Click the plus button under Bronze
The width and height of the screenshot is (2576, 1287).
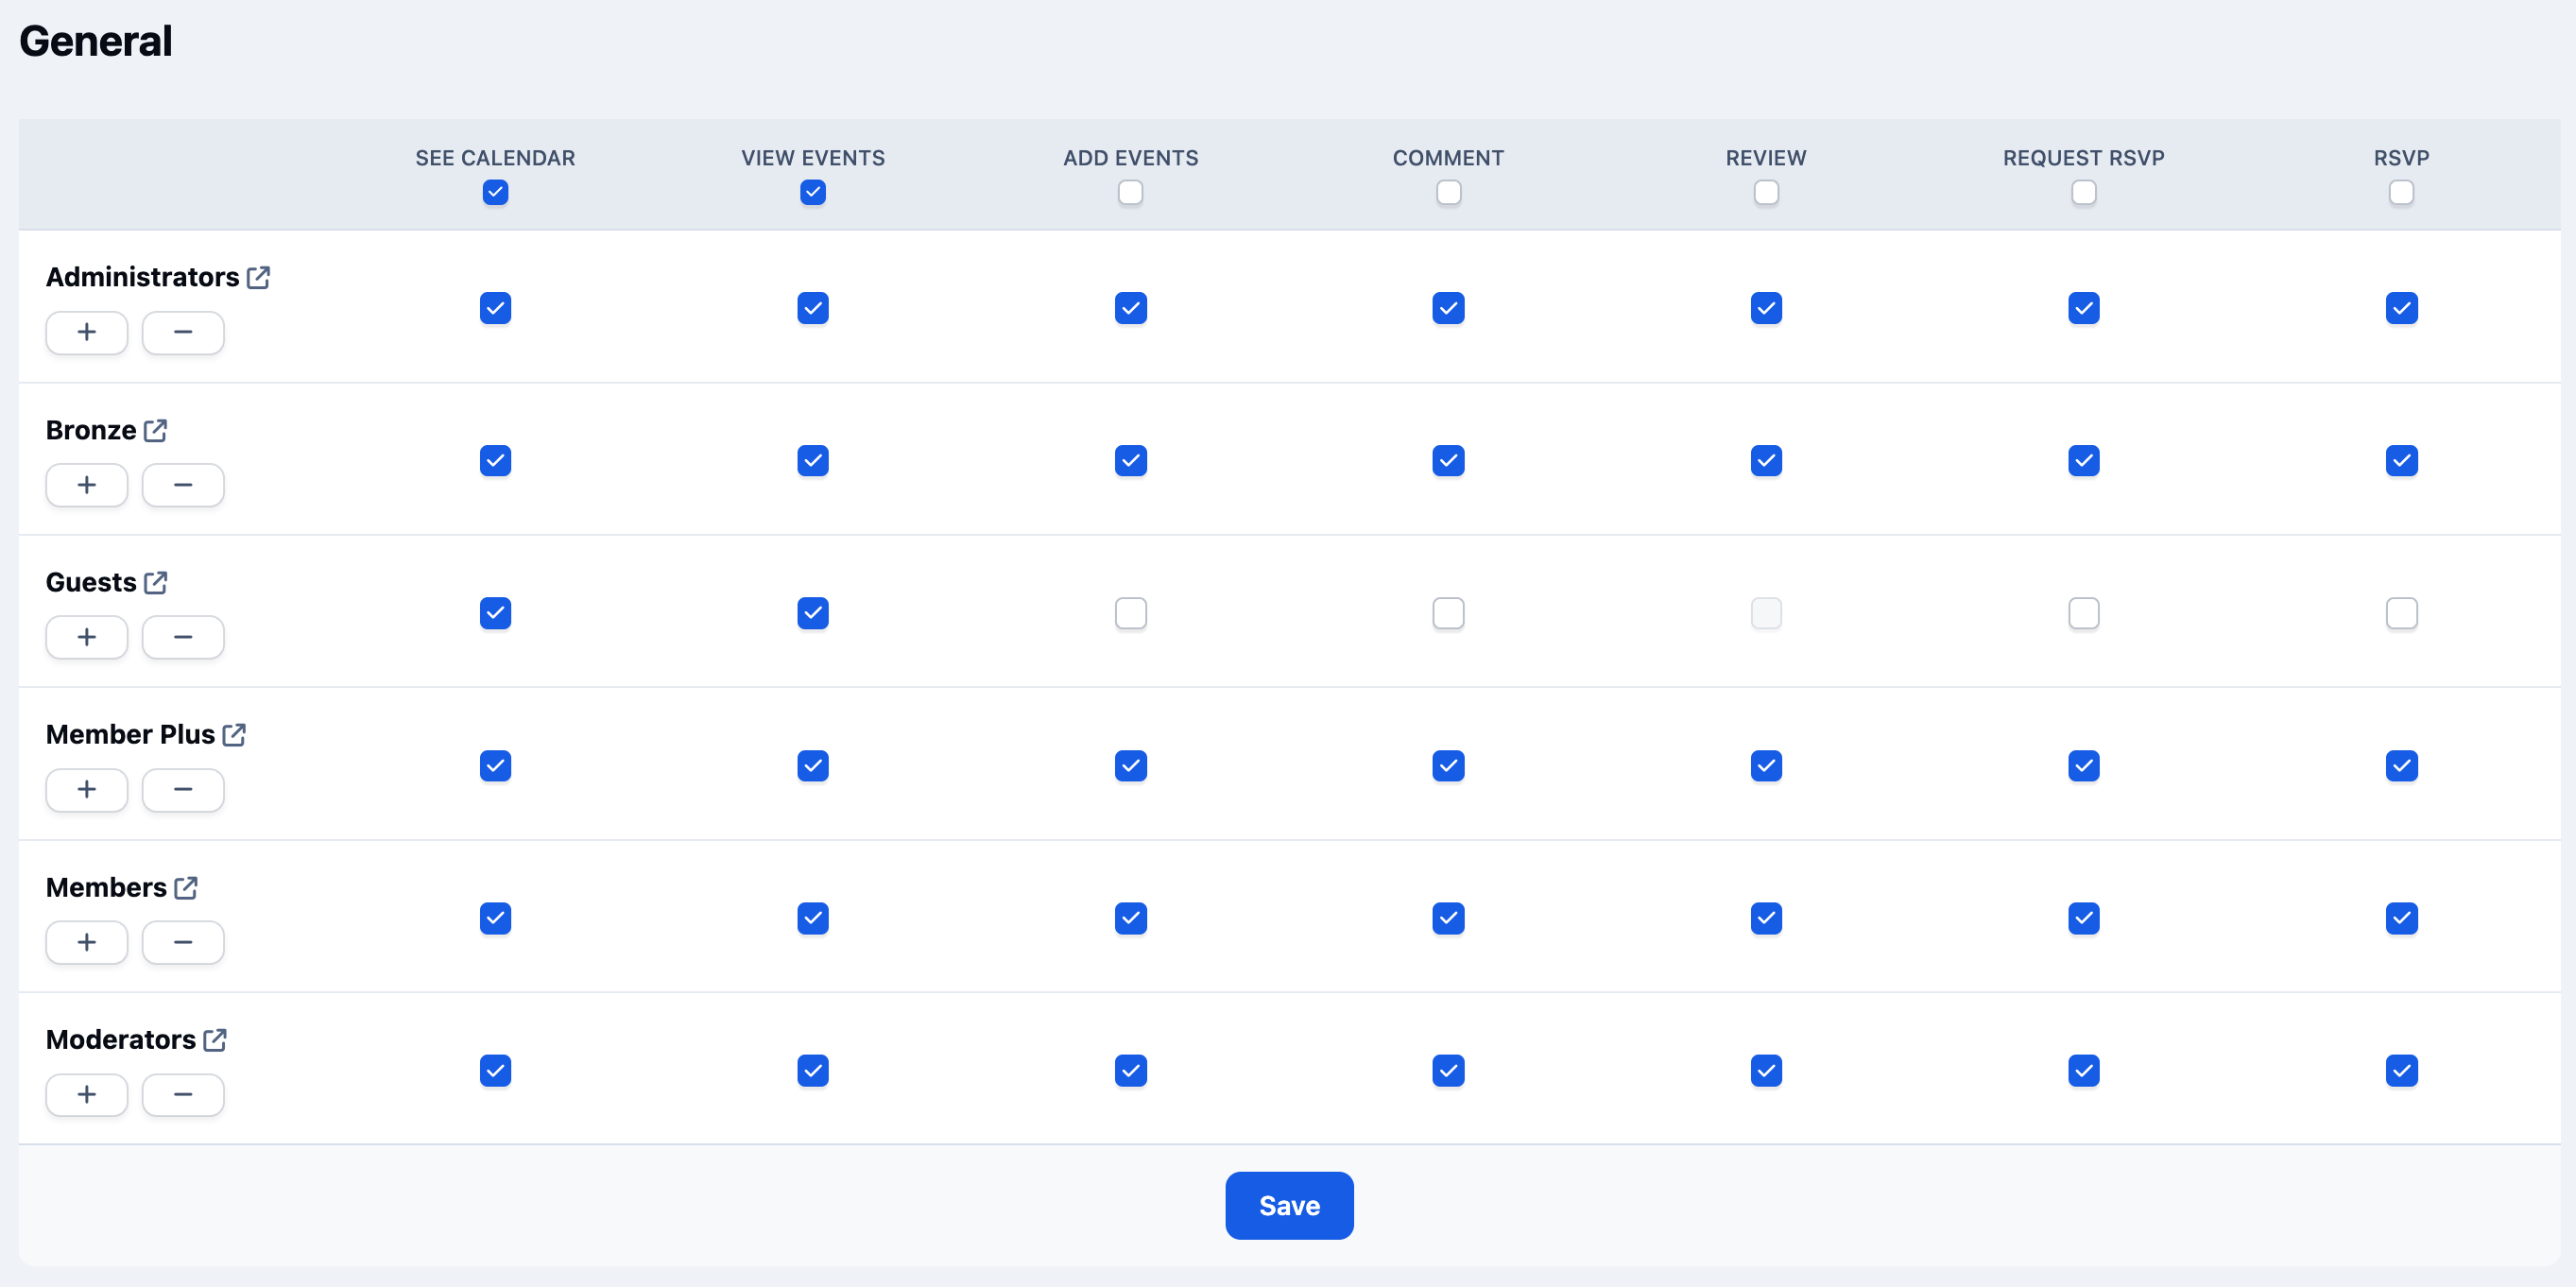(87, 485)
